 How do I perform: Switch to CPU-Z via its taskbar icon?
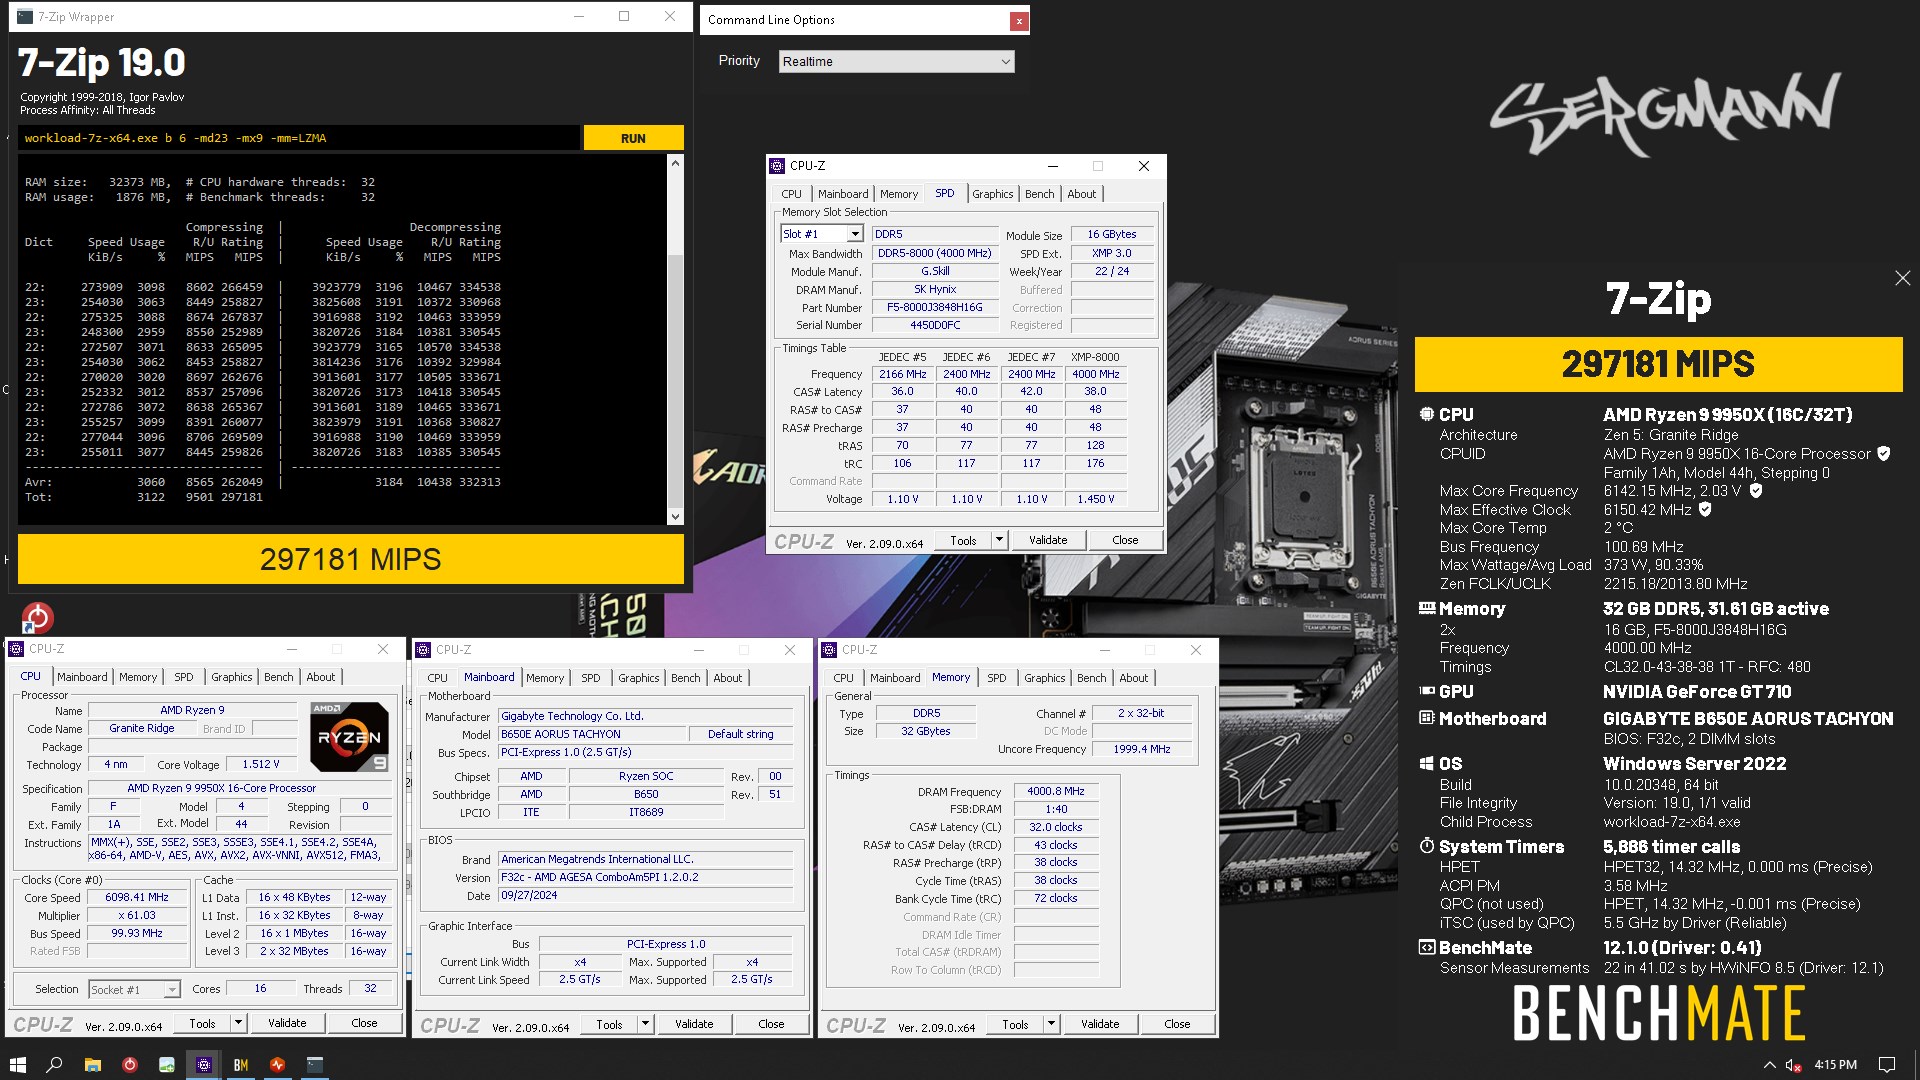point(203,1065)
